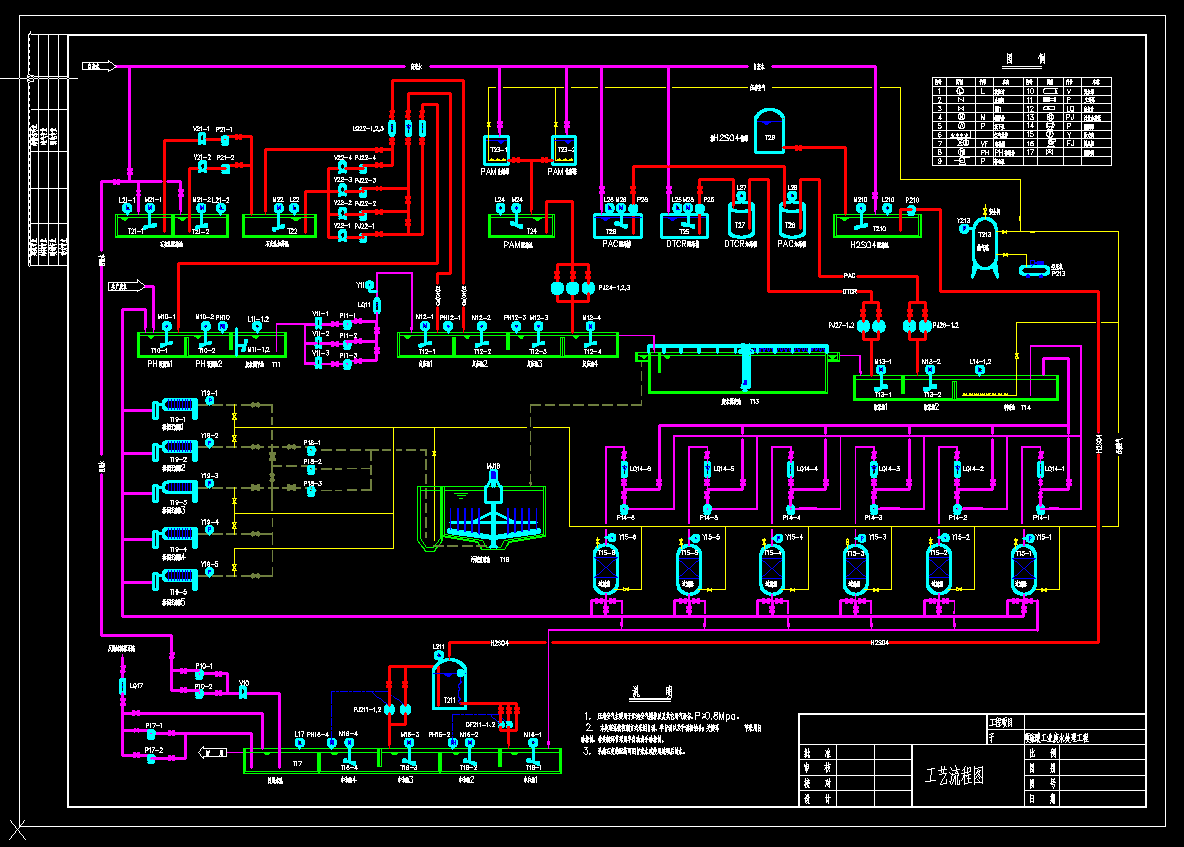Select the 说明 notes heading
The height and width of the screenshot is (847, 1184).
(652, 692)
